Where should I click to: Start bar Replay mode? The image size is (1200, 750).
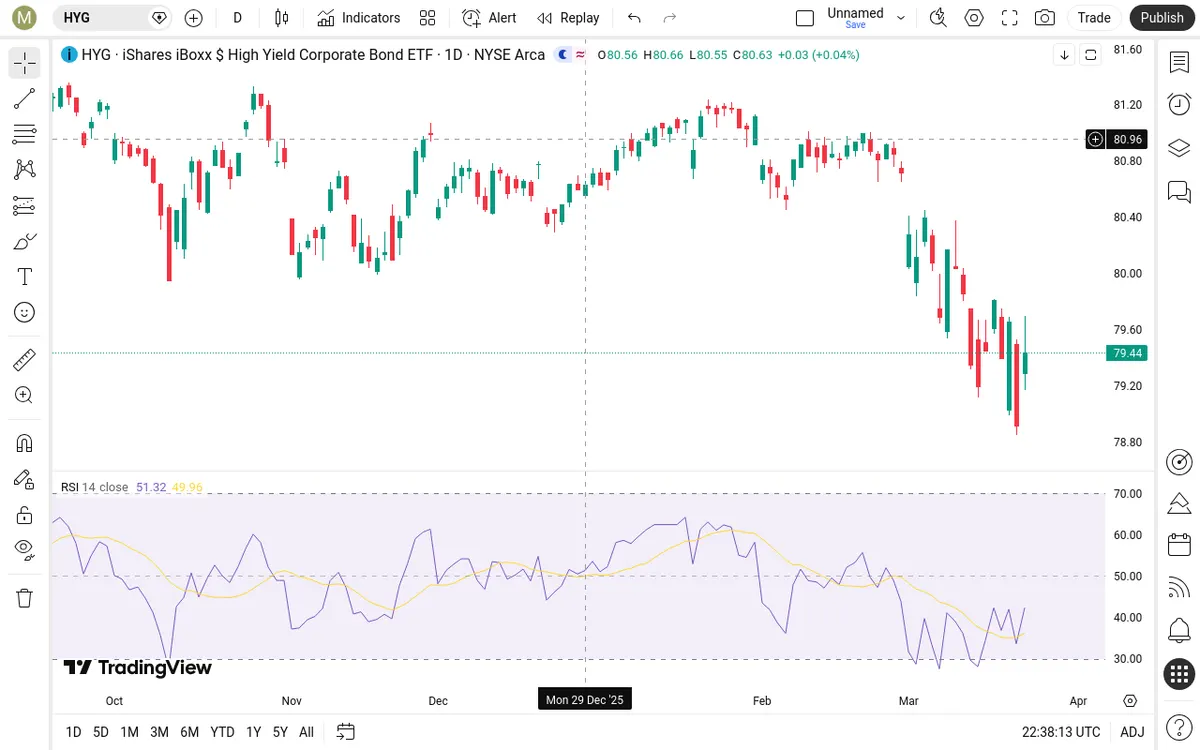click(x=568, y=17)
